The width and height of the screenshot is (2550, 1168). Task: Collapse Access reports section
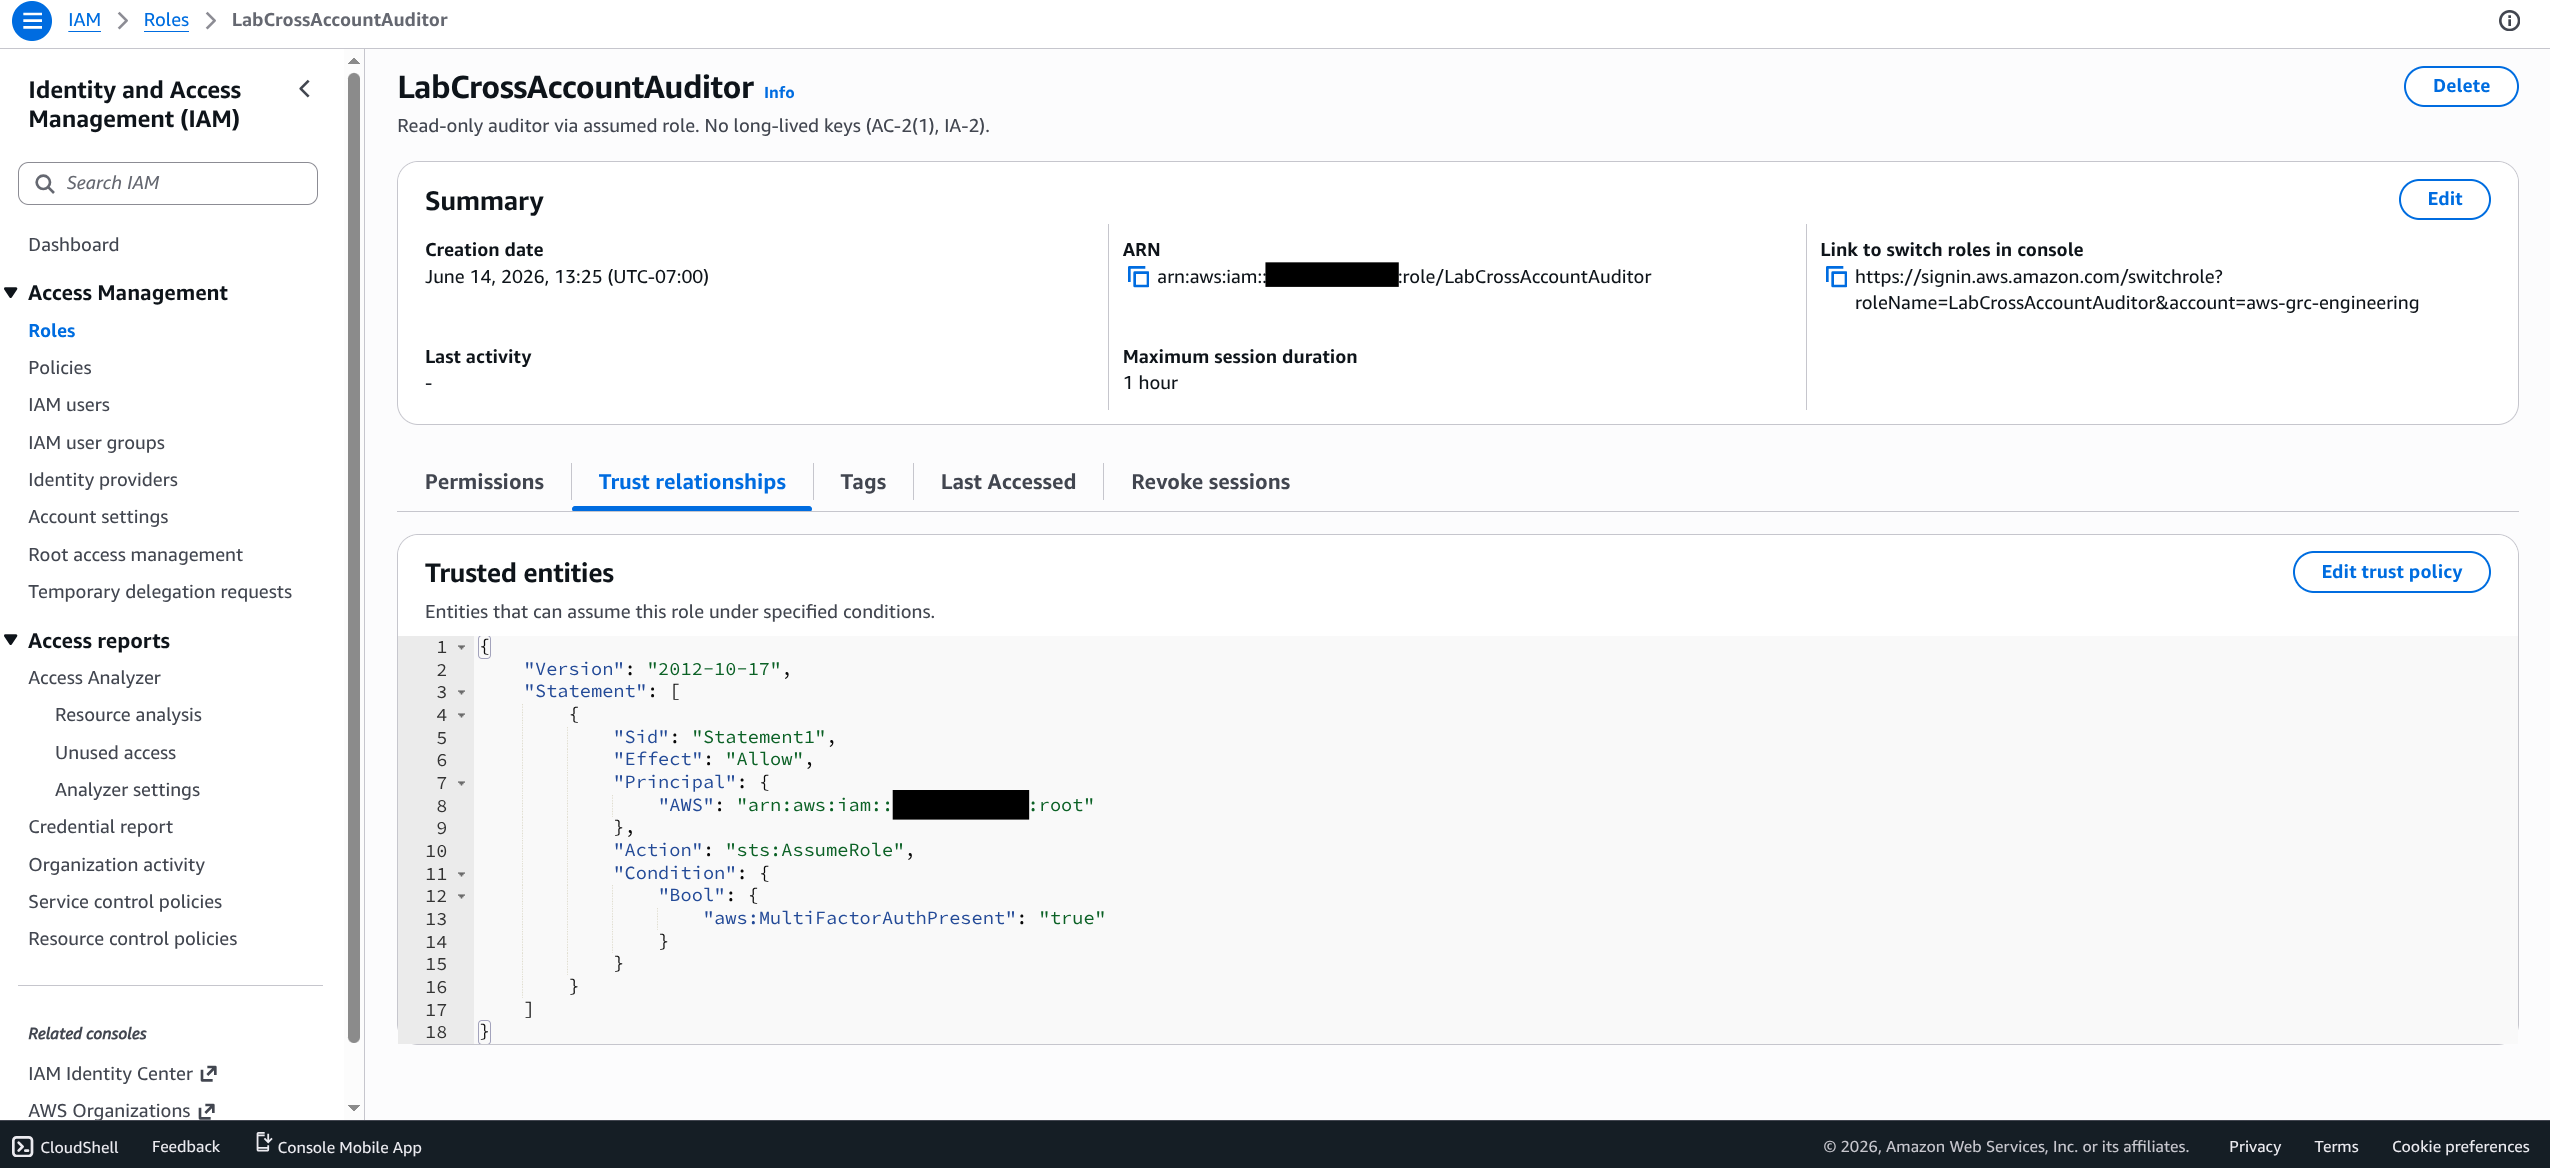pyautogui.click(x=11, y=640)
